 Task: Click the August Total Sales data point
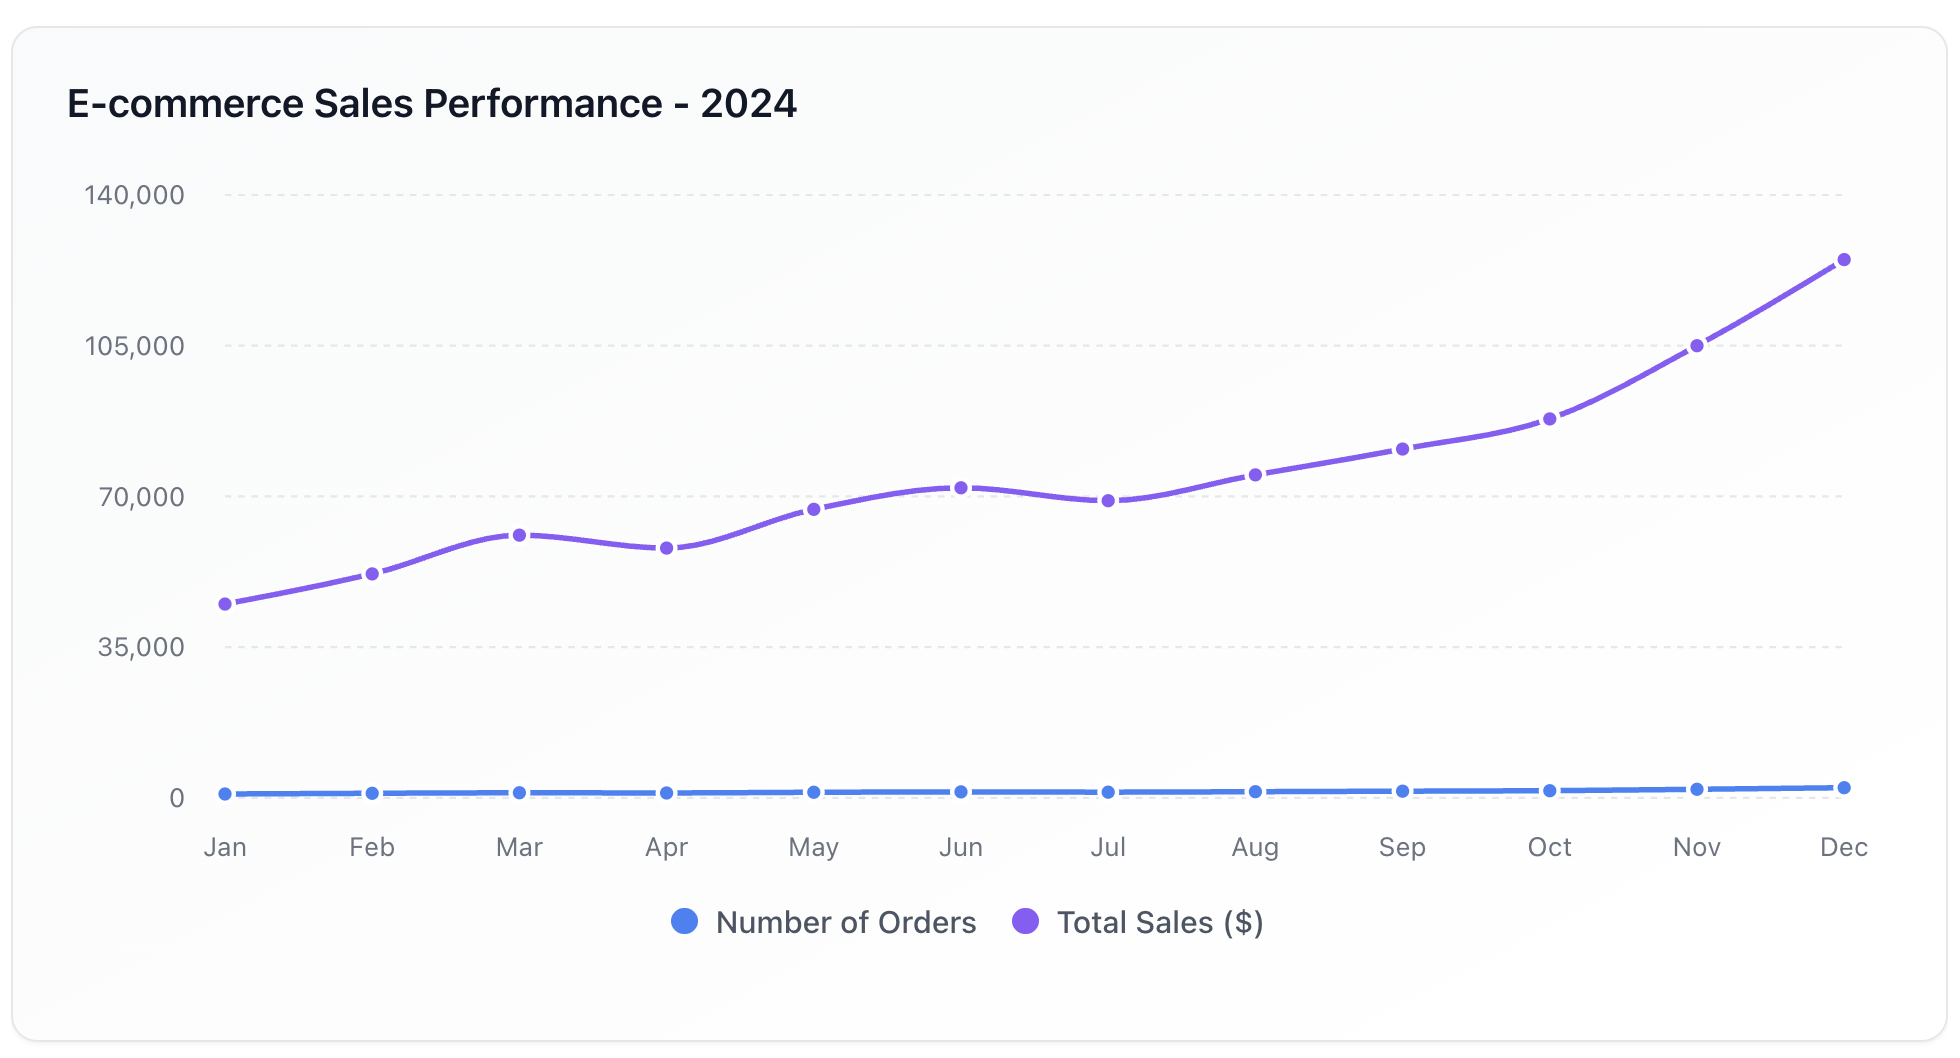[x=1255, y=475]
